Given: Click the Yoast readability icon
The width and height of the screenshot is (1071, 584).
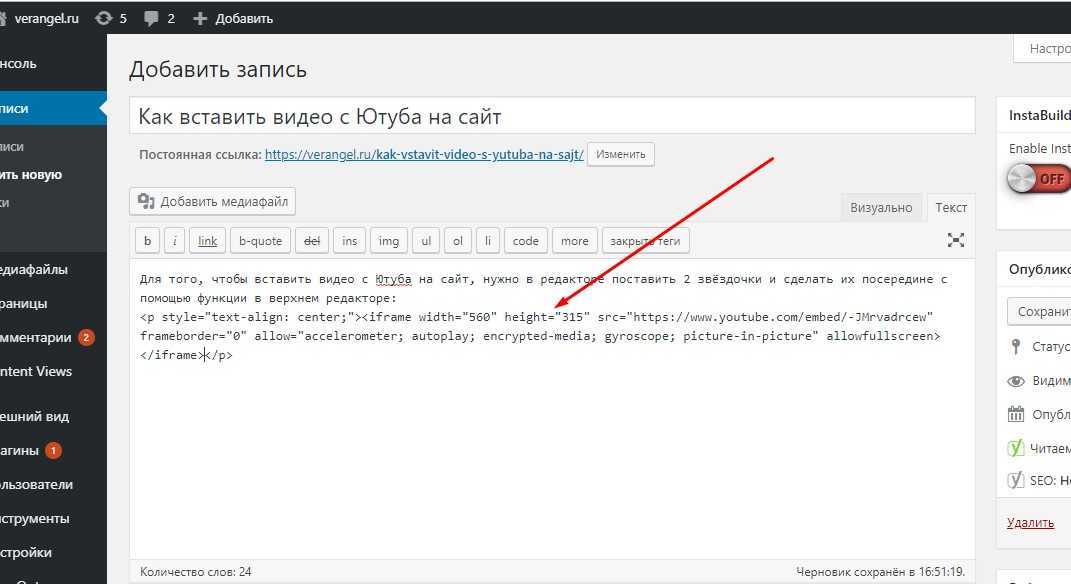Looking at the screenshot, I should pos(1016,448).
